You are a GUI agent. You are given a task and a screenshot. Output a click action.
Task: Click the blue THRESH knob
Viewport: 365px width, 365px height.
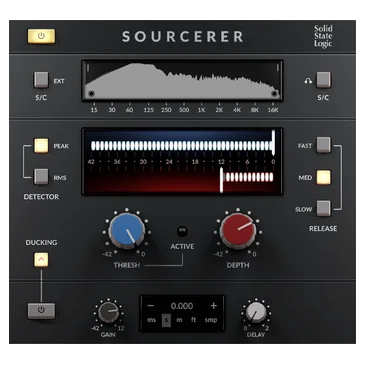point(127,231)
